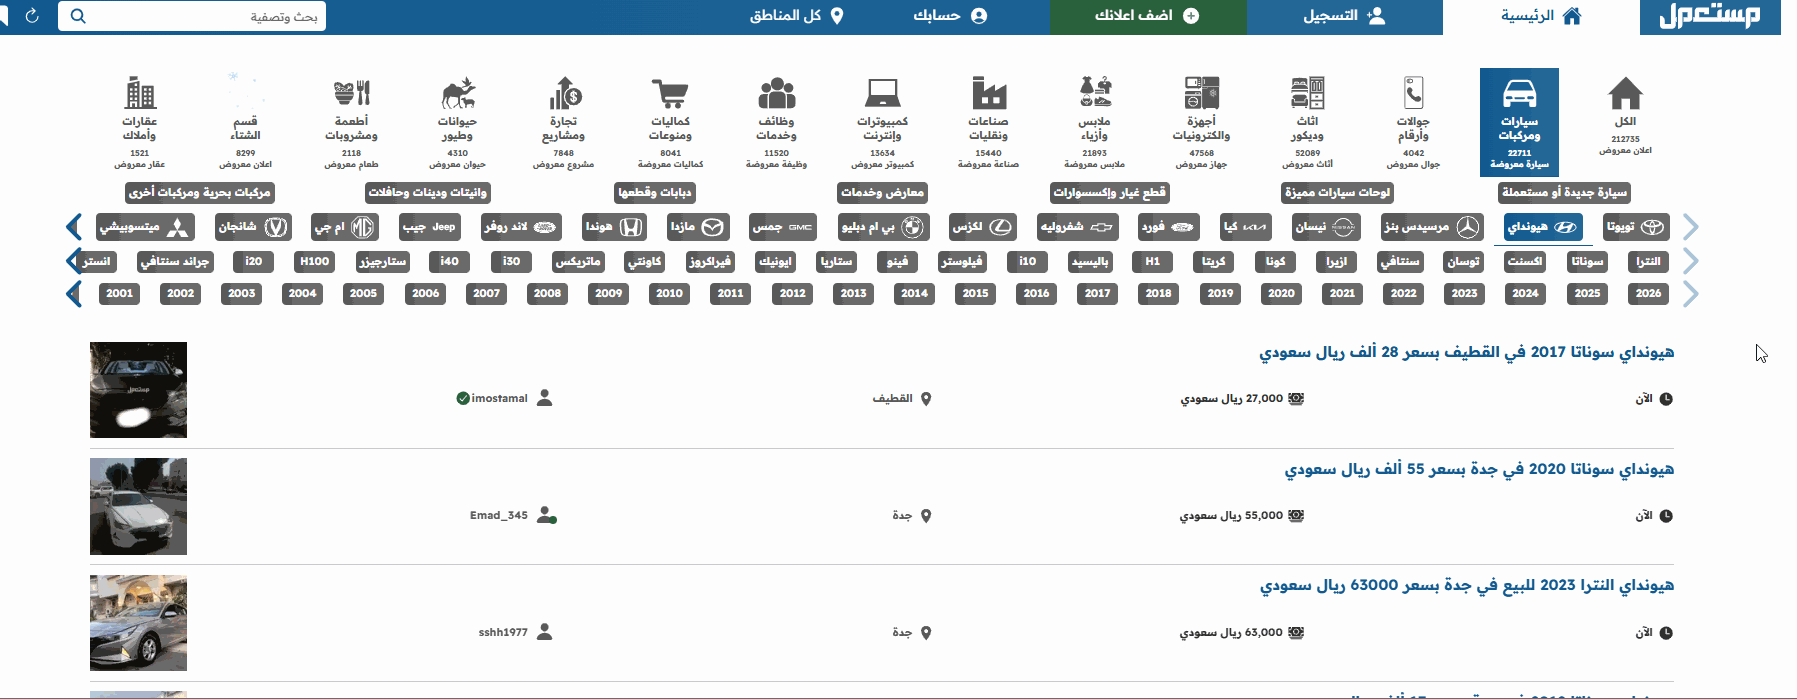Open the حسابك account menu
1797x699 pixels.
[950, 16]
